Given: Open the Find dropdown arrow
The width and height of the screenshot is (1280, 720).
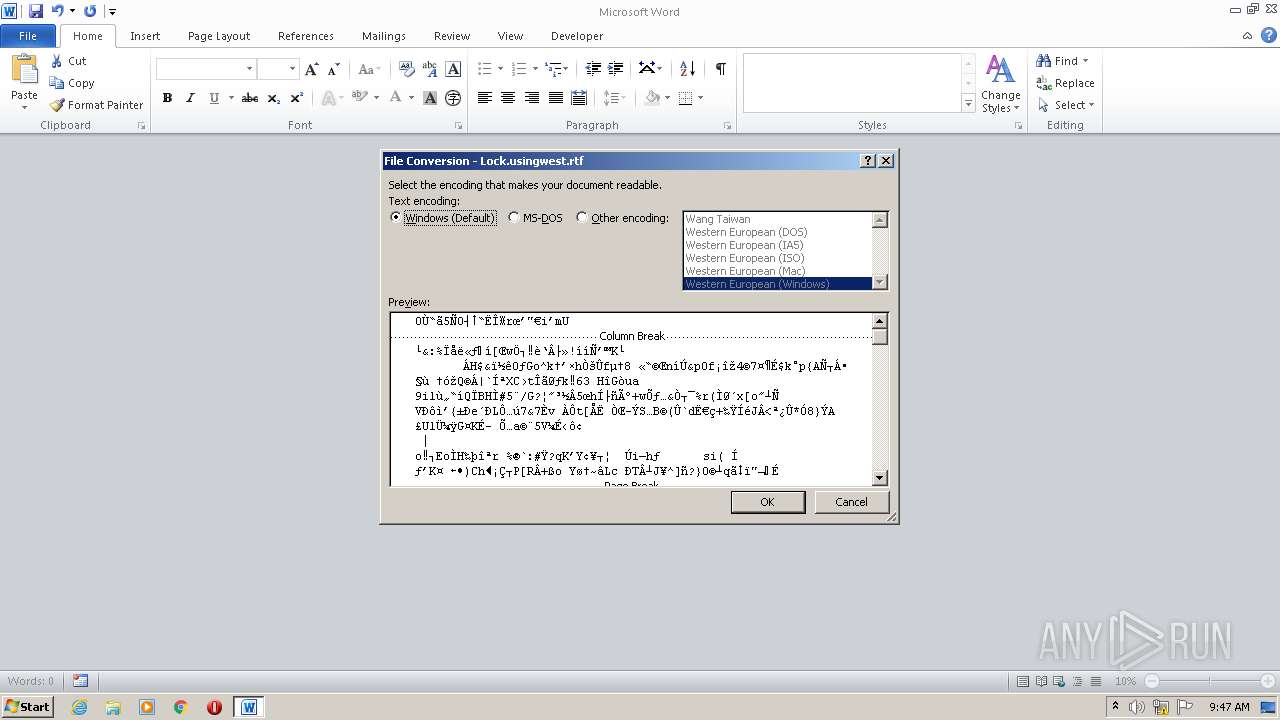Looking at the screenshot, I should [x=1086, y=61].
